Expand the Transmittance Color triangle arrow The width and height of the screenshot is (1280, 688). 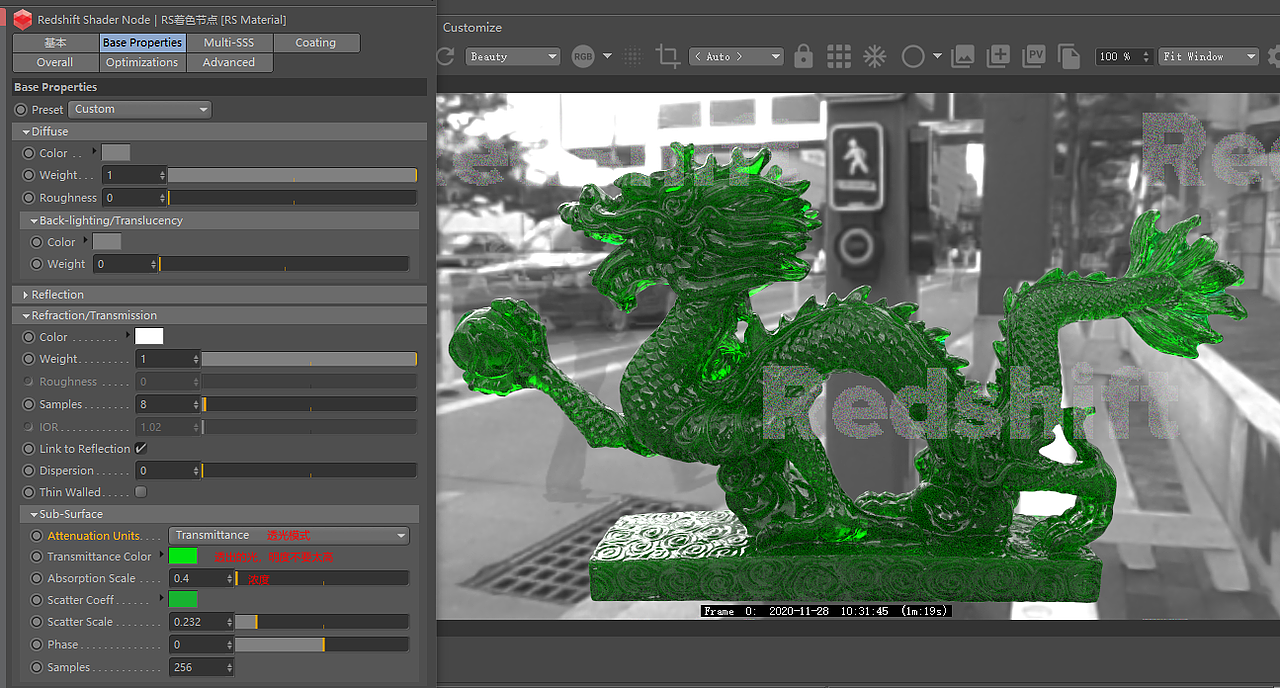point(162,554)
